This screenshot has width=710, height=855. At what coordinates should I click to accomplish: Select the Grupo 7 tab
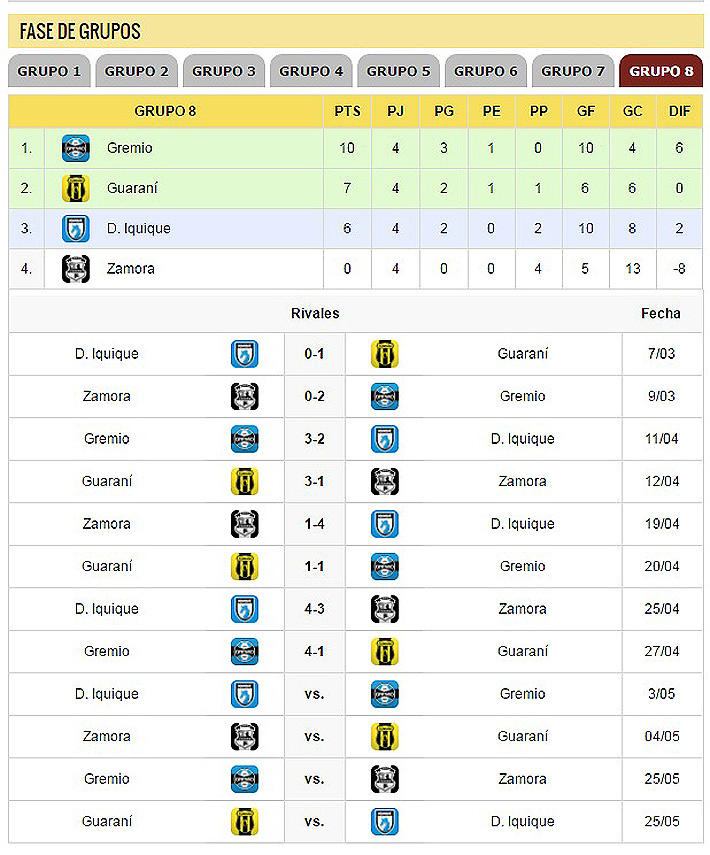pos(573,71)
